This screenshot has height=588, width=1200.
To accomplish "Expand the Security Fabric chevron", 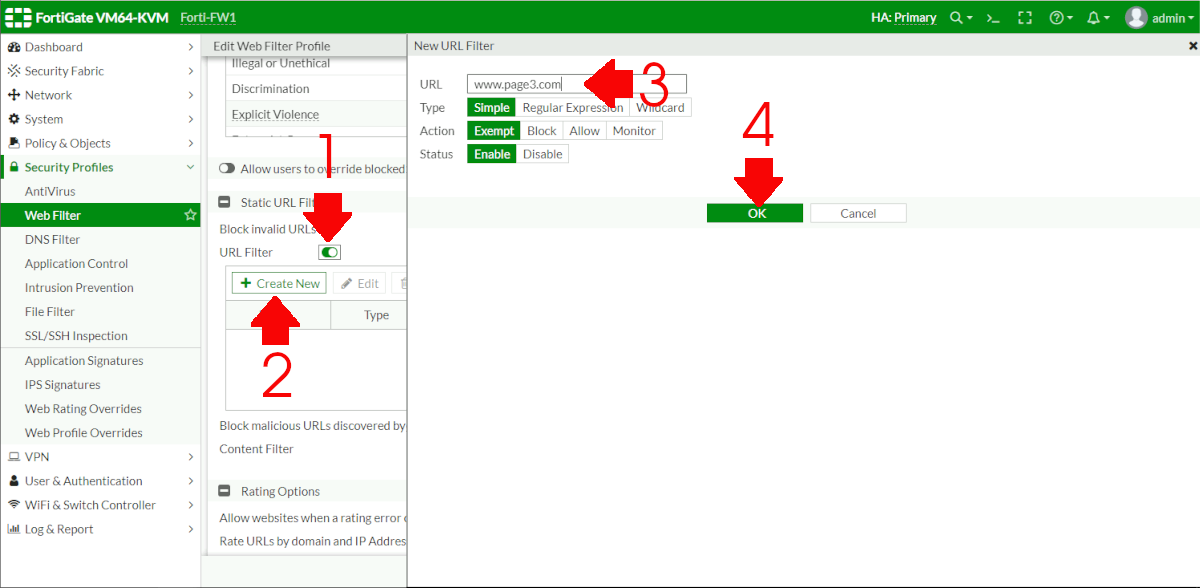I will [x=190, y=71].
